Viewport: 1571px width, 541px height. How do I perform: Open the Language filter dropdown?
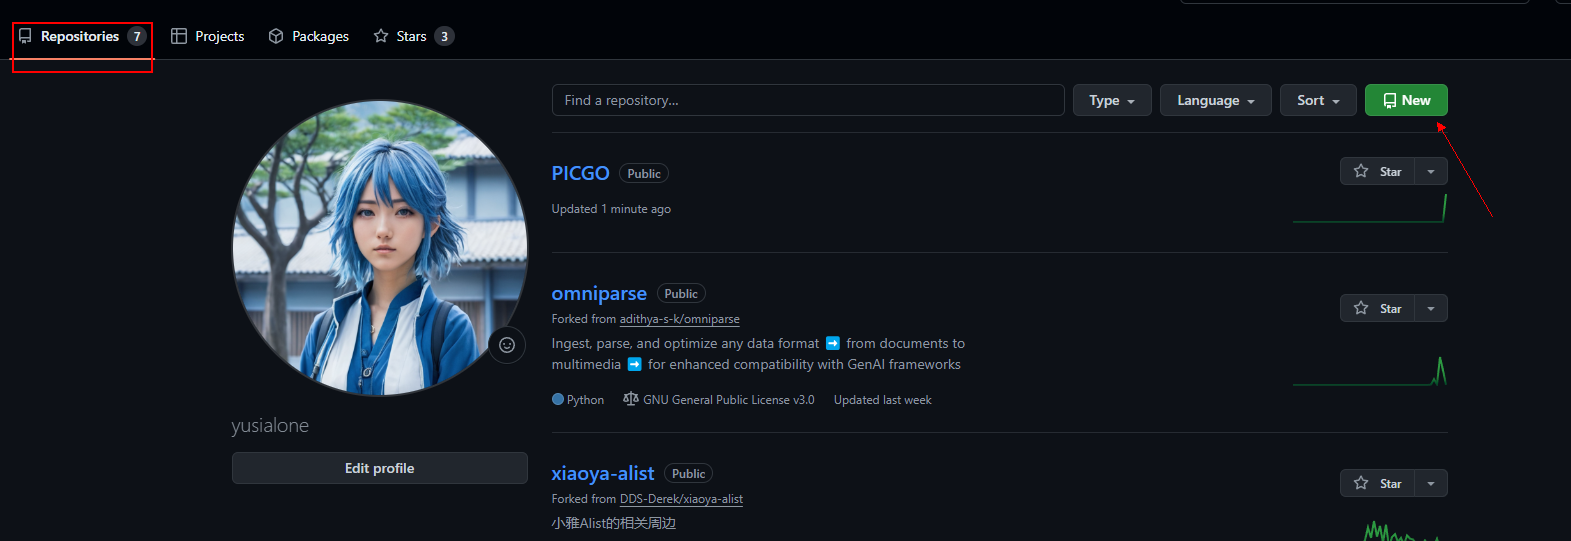(1215, 100)
